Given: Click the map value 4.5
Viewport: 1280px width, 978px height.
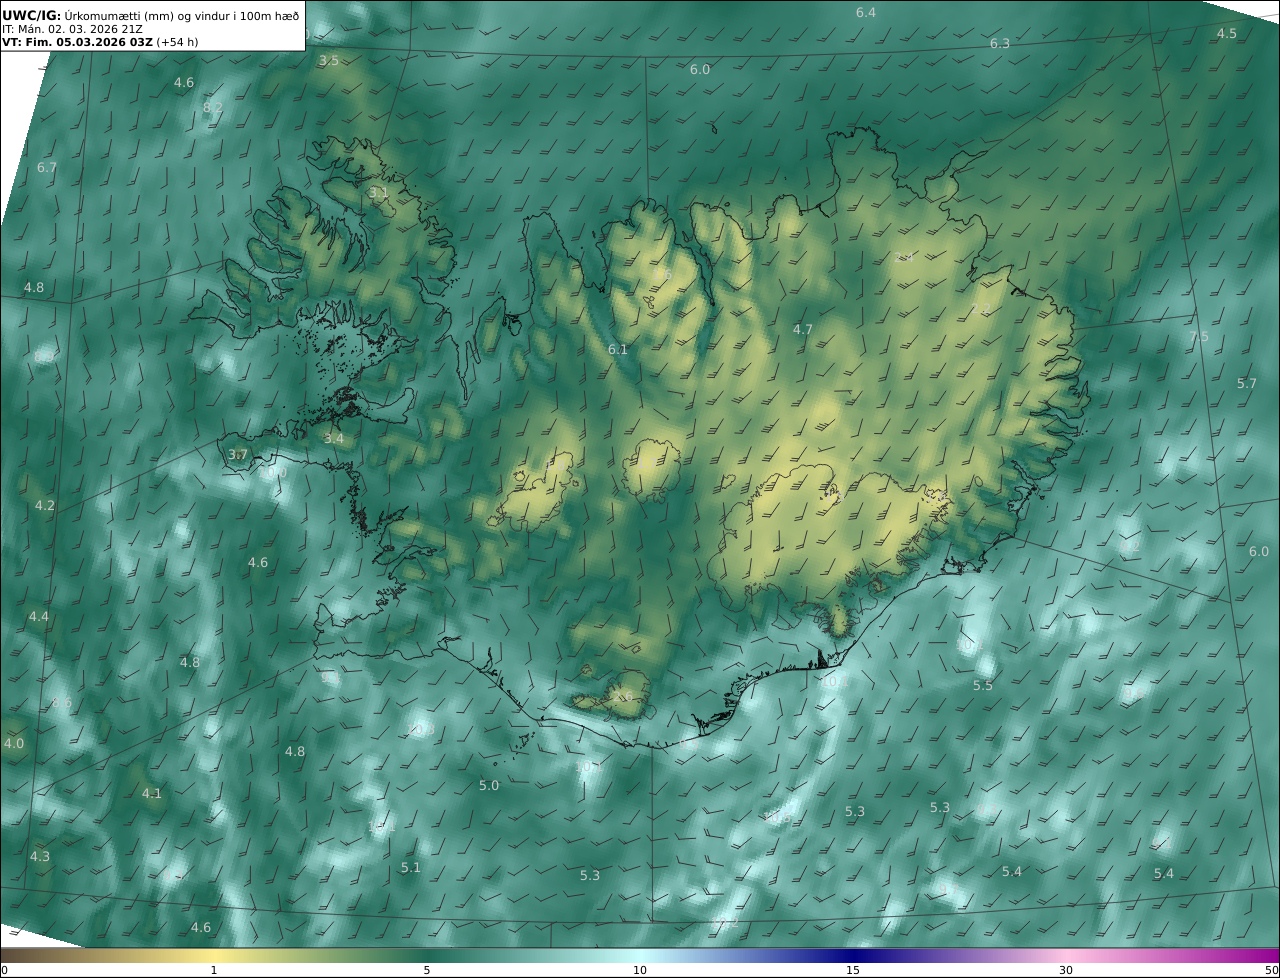Looking at the screenshot, I should coord(1226,33).
